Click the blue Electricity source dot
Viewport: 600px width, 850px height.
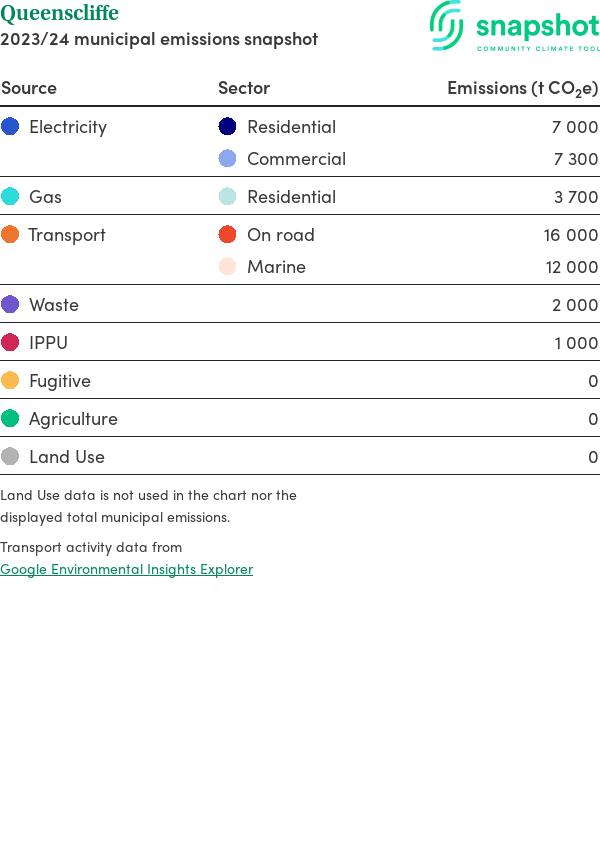click(x=10, y=127)
